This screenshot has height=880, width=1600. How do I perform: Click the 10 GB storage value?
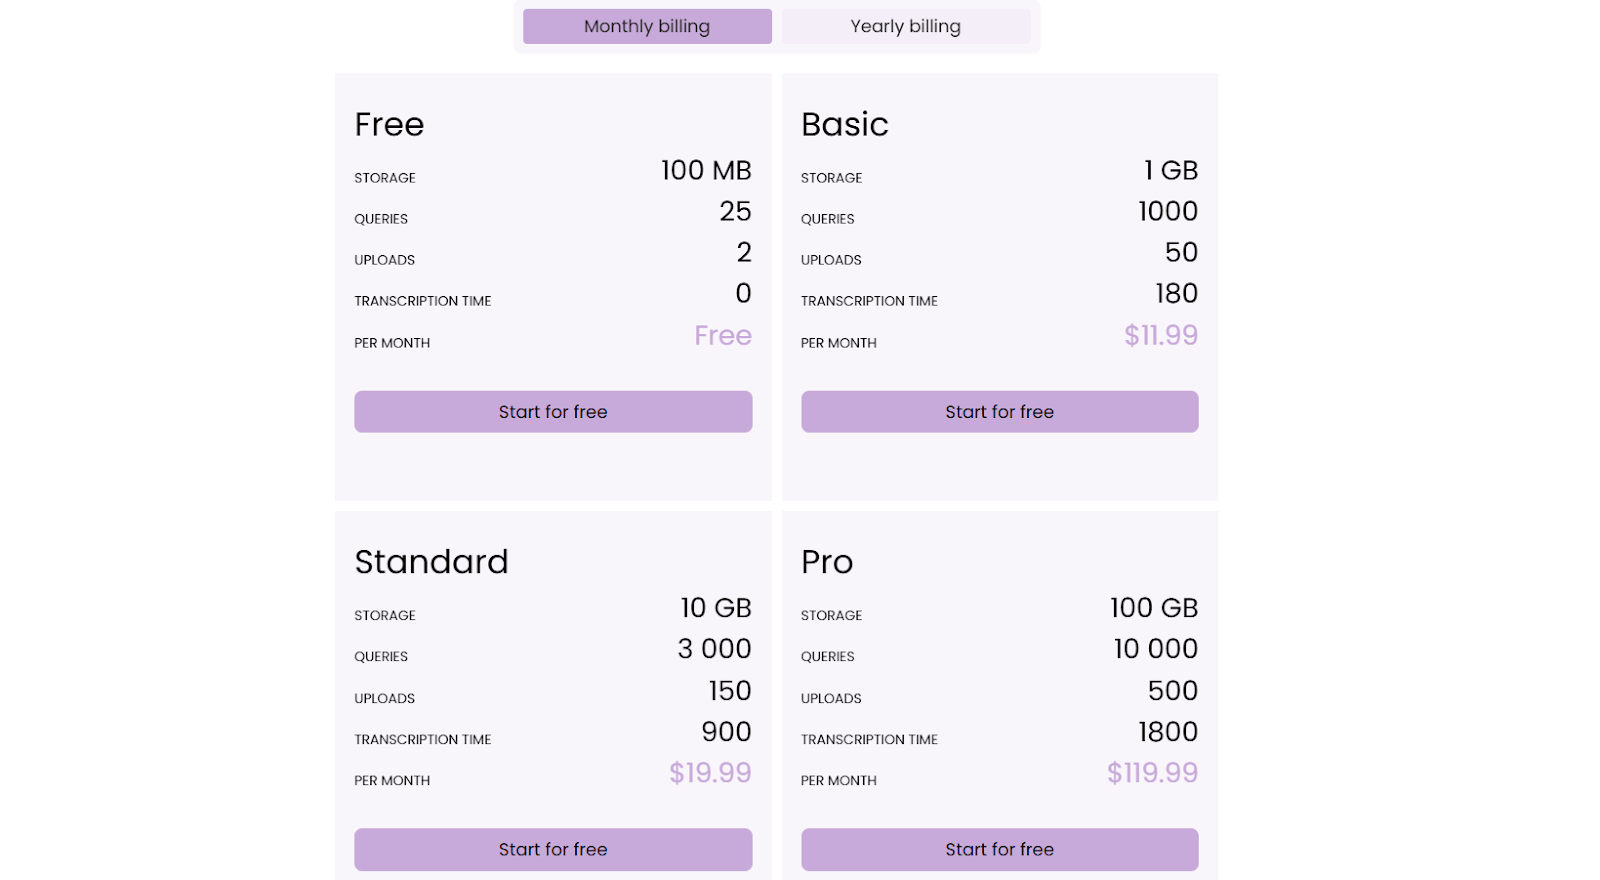[716, 608]
